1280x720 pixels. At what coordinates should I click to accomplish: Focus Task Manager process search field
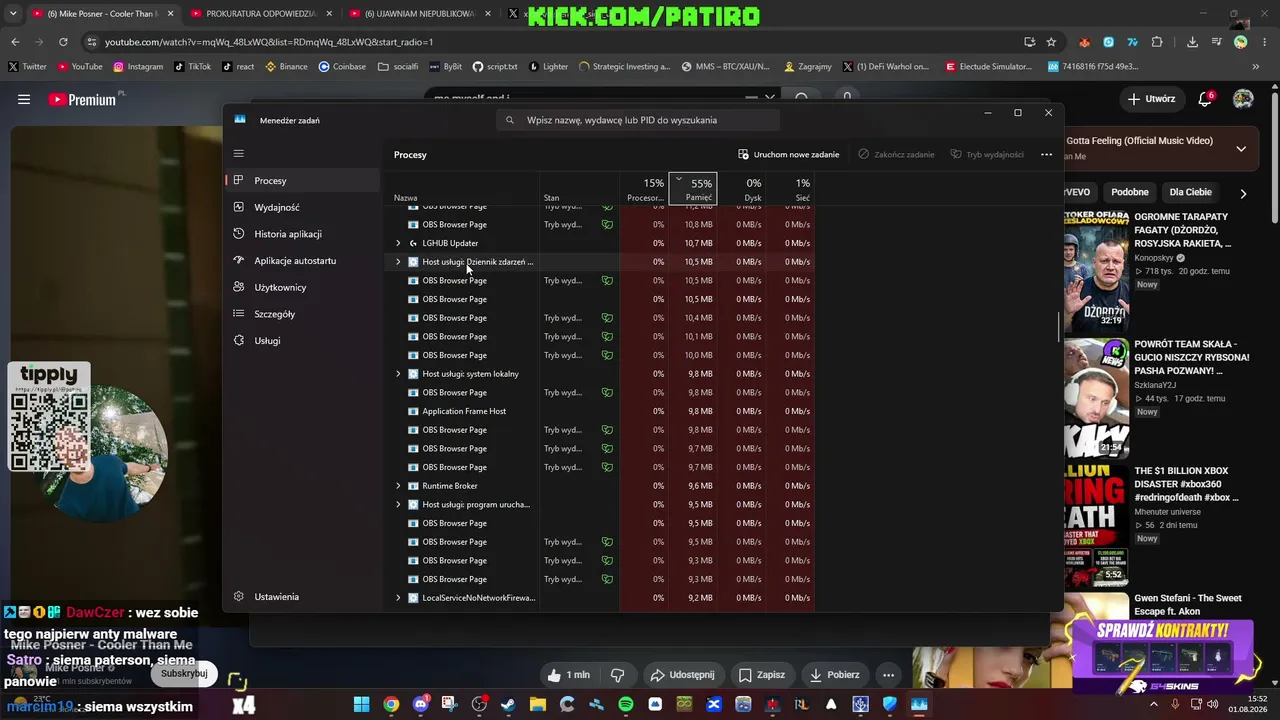coord(638,120)
